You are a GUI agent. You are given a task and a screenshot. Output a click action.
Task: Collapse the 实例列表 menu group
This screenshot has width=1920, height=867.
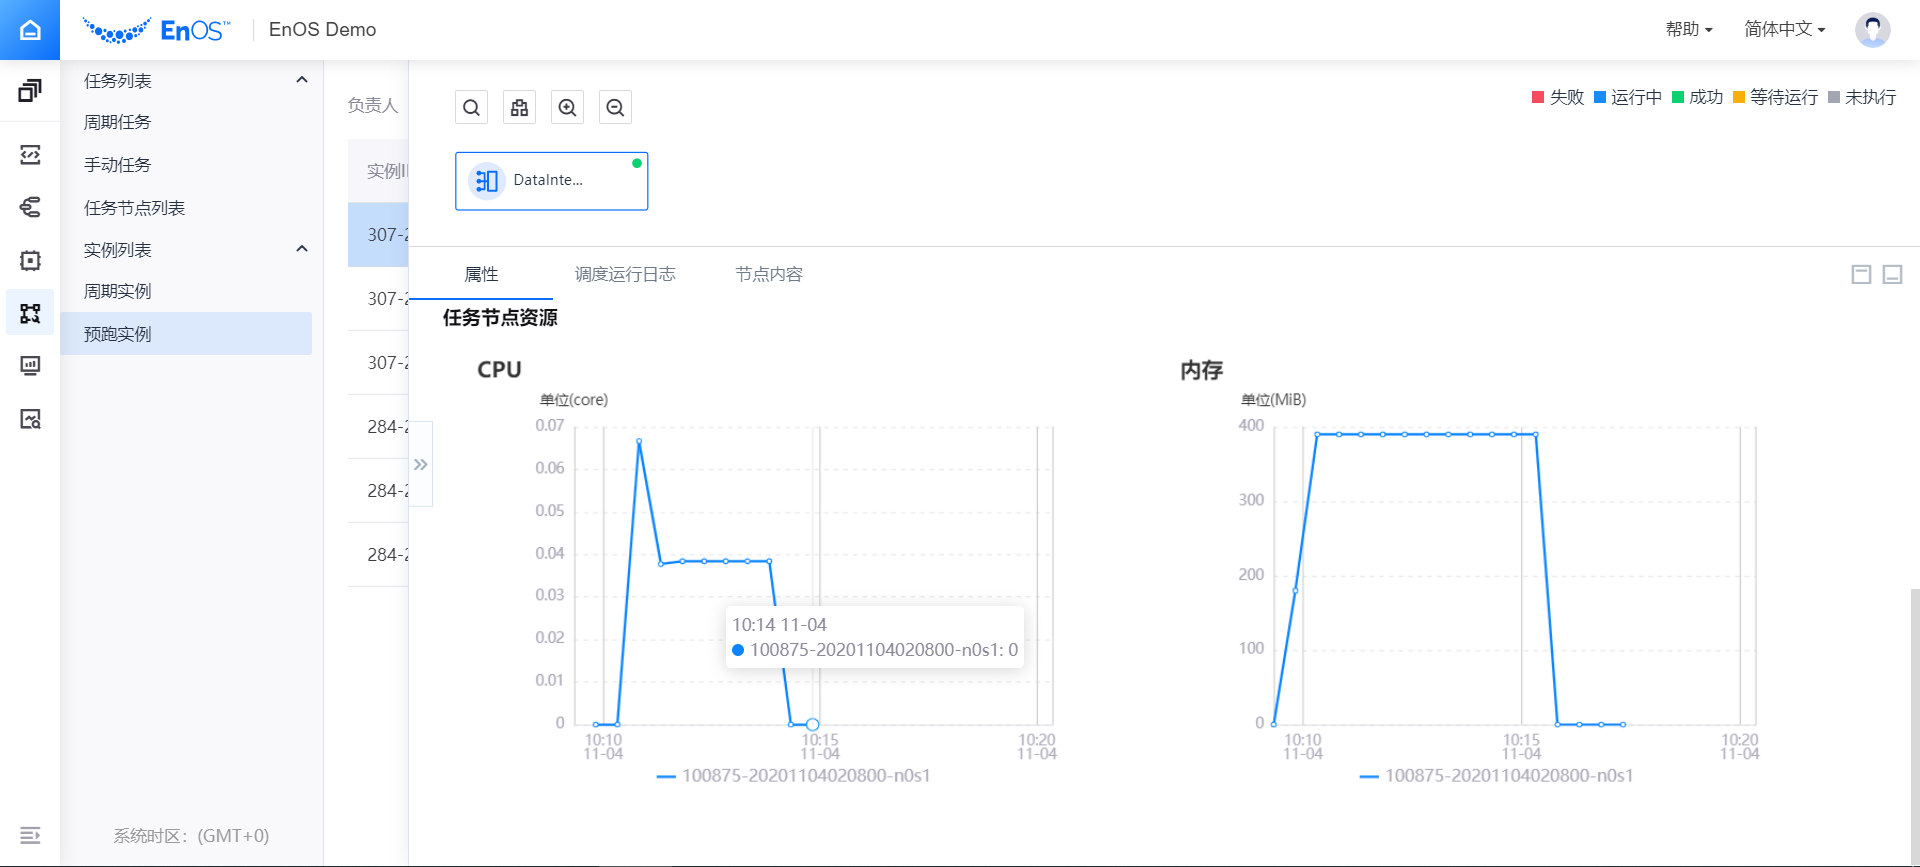pos(302,249)
